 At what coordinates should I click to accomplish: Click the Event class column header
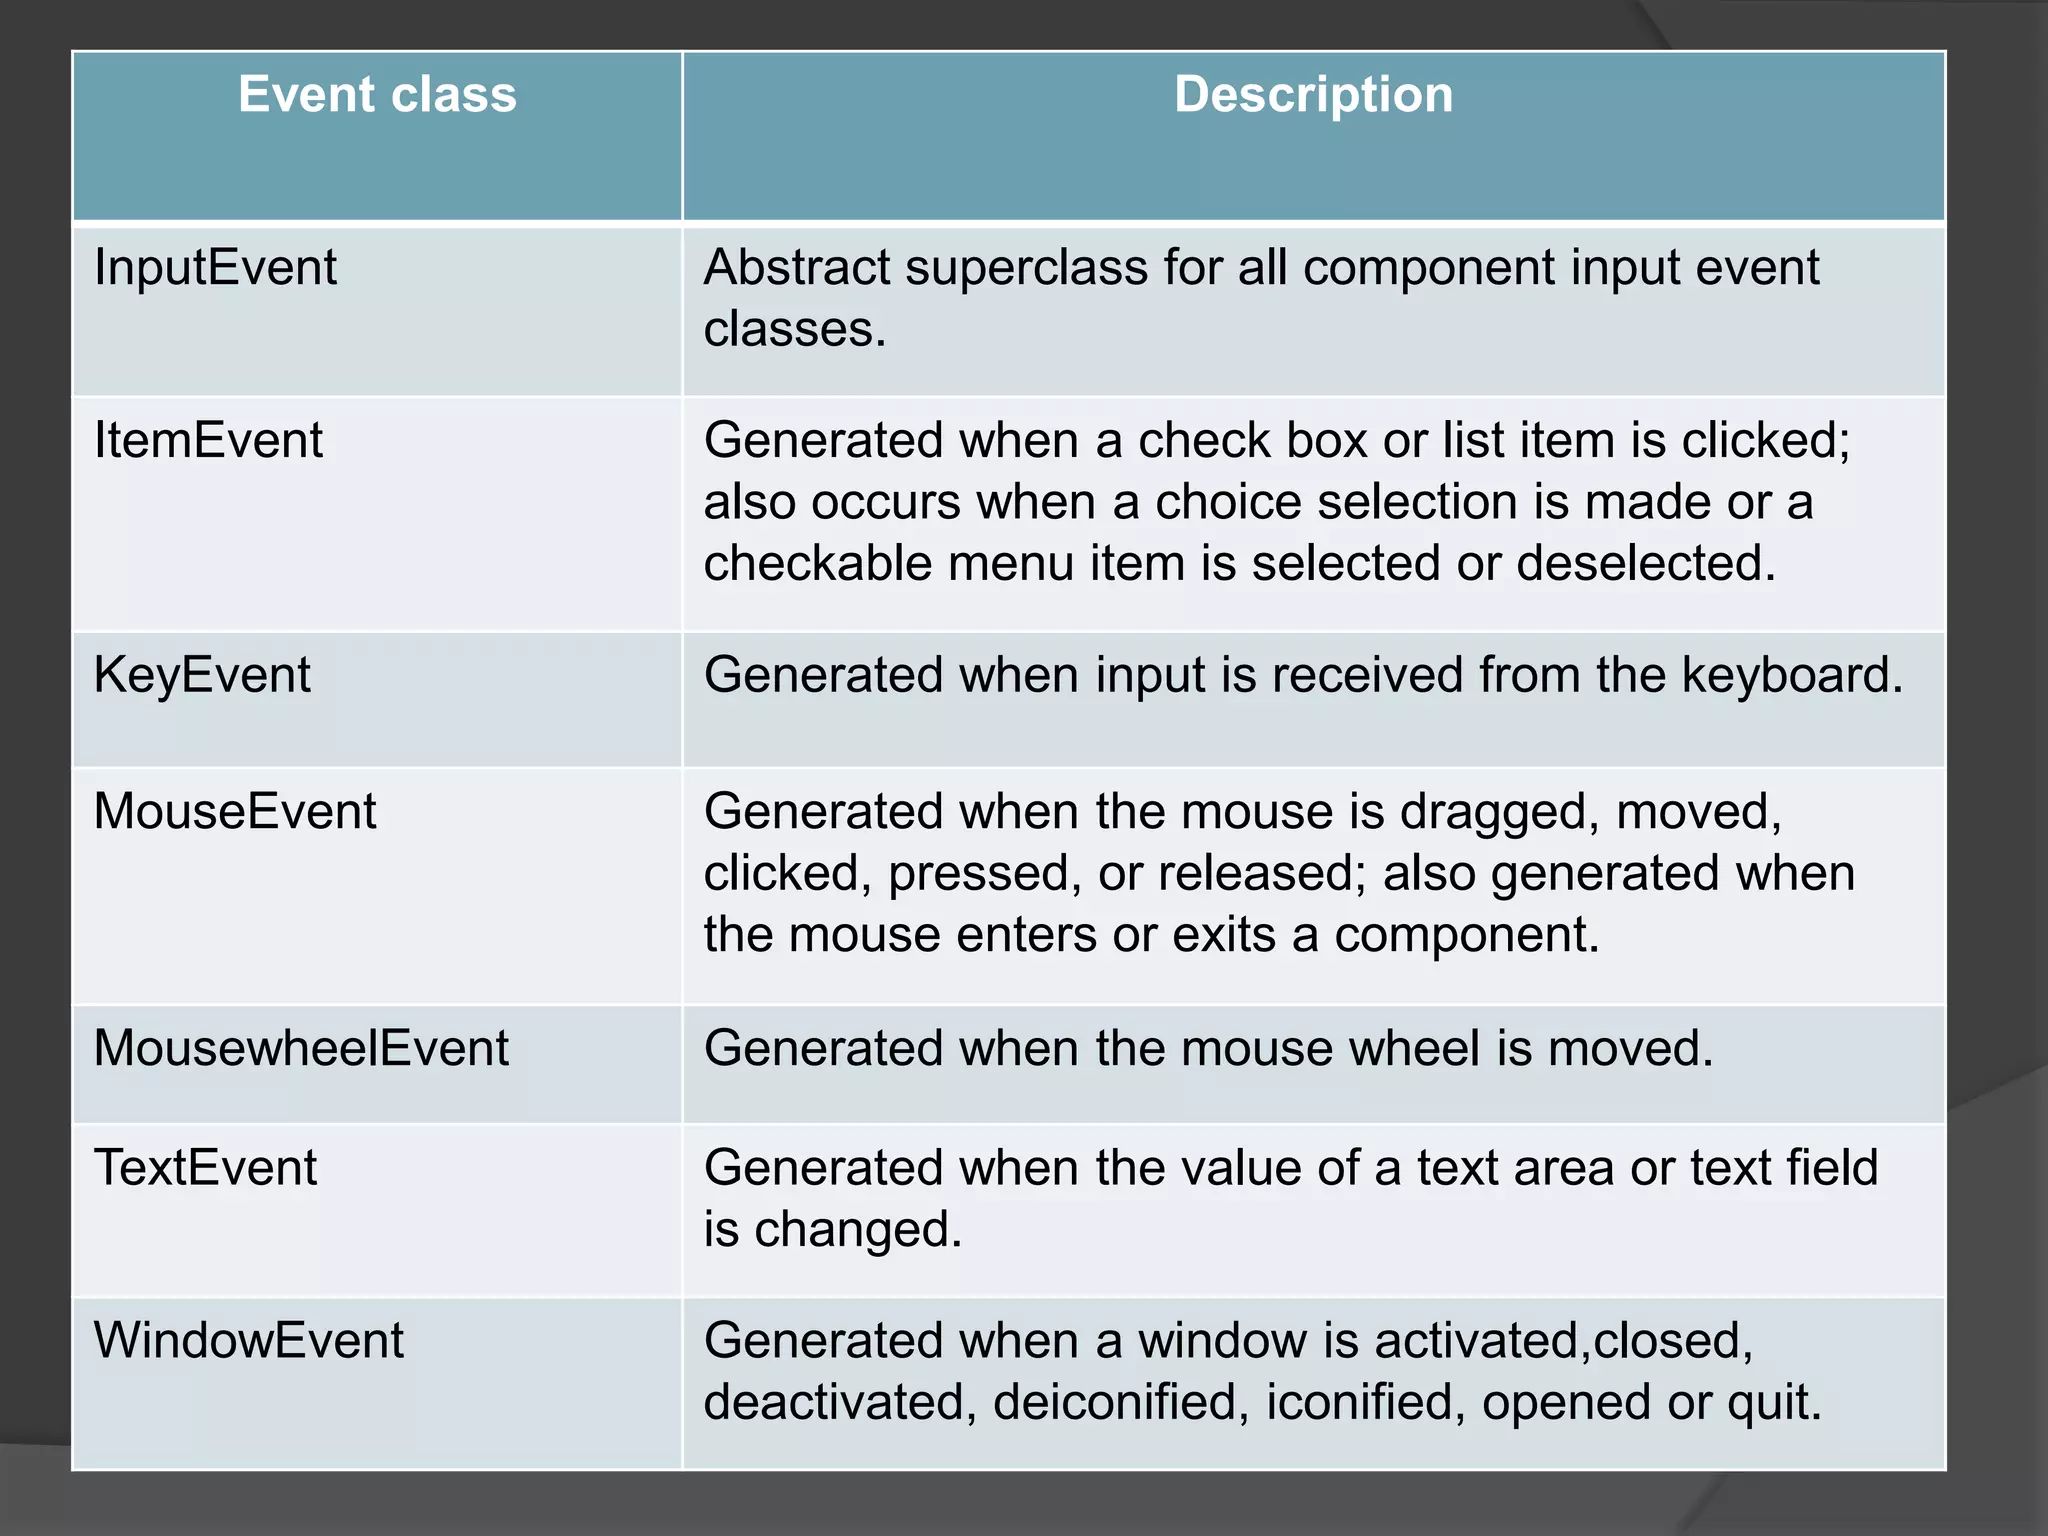377,95
